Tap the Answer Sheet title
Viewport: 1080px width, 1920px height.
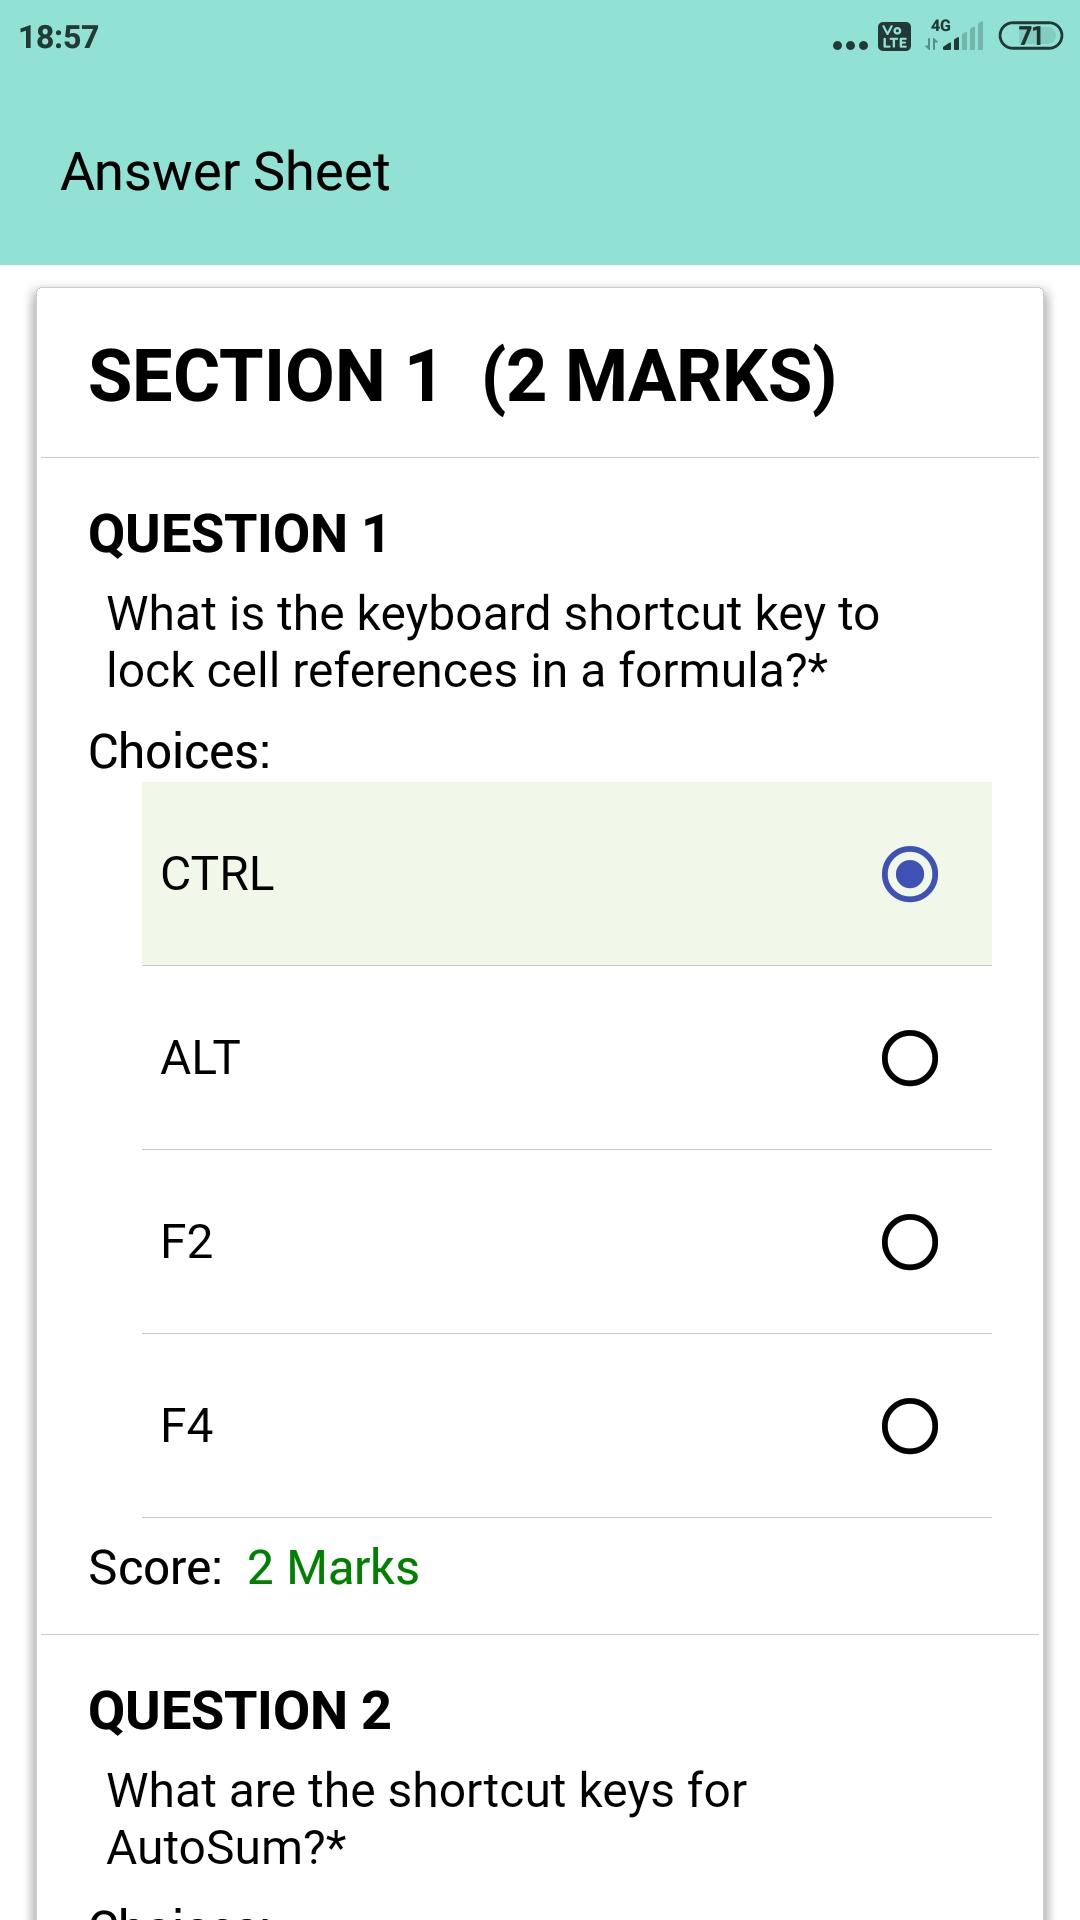pos(225,171)
